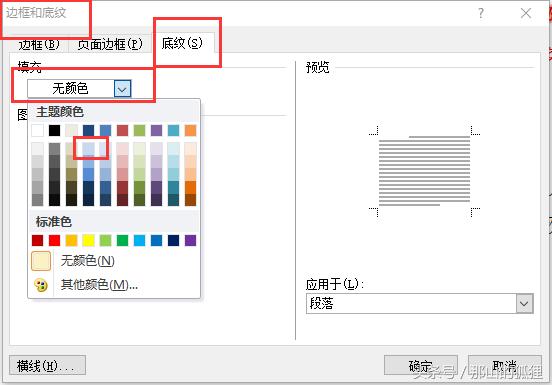This screenshot has height=385, width=552.
Task: Click the 填充 group label
Action: [30, 67]
